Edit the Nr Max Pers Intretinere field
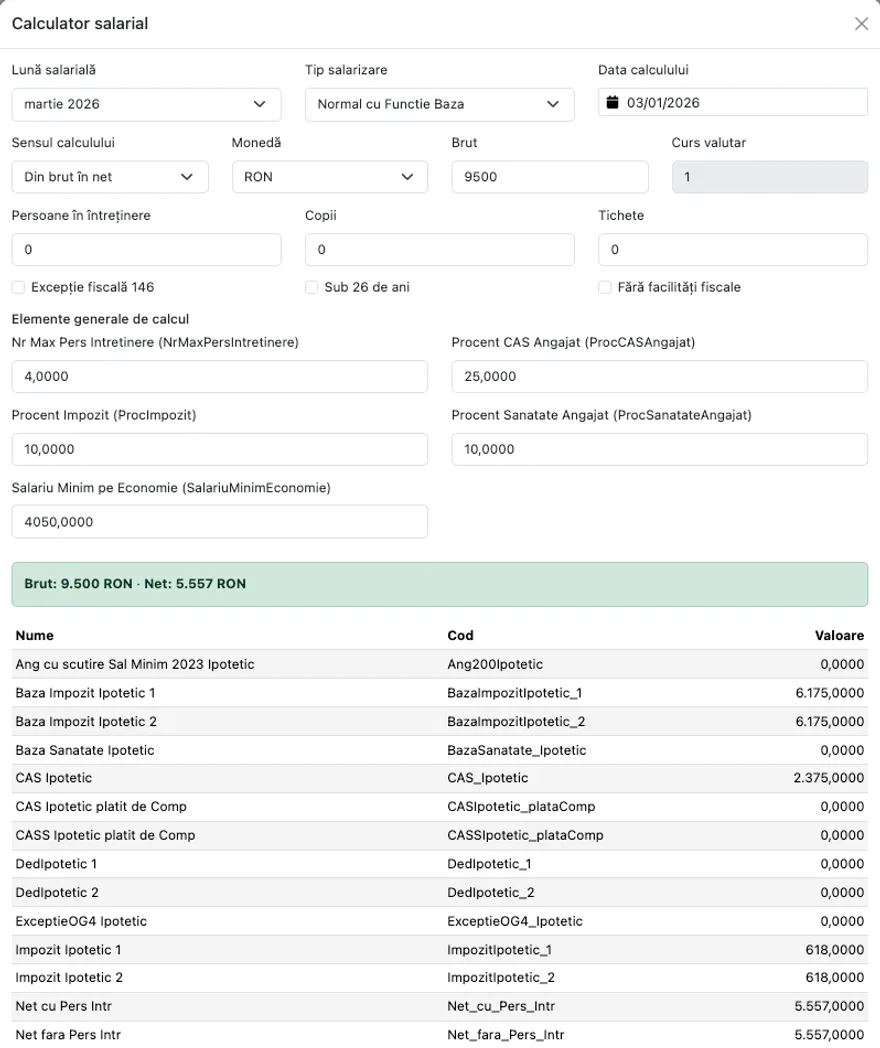 (x=220, y=377)
